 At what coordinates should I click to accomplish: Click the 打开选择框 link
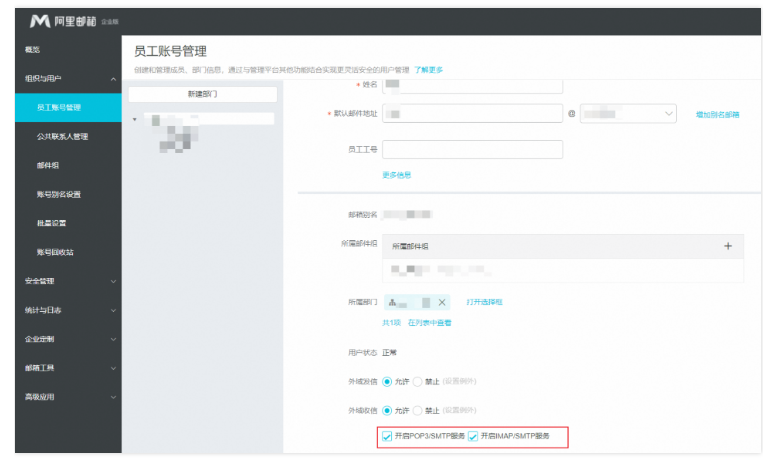click(x=484, y=302)
